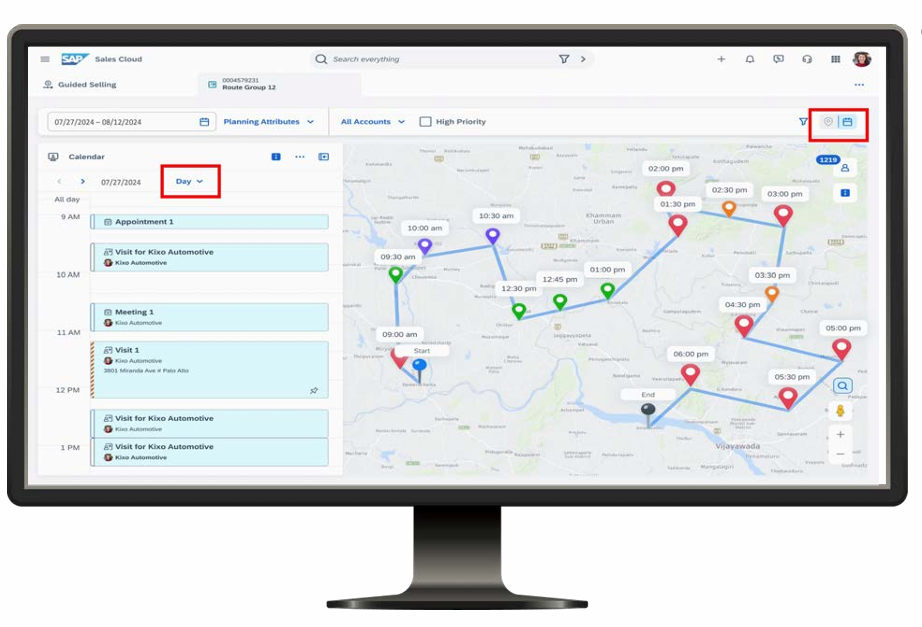Expand the Planning Attributes dropdown

(x=268, y=122)
